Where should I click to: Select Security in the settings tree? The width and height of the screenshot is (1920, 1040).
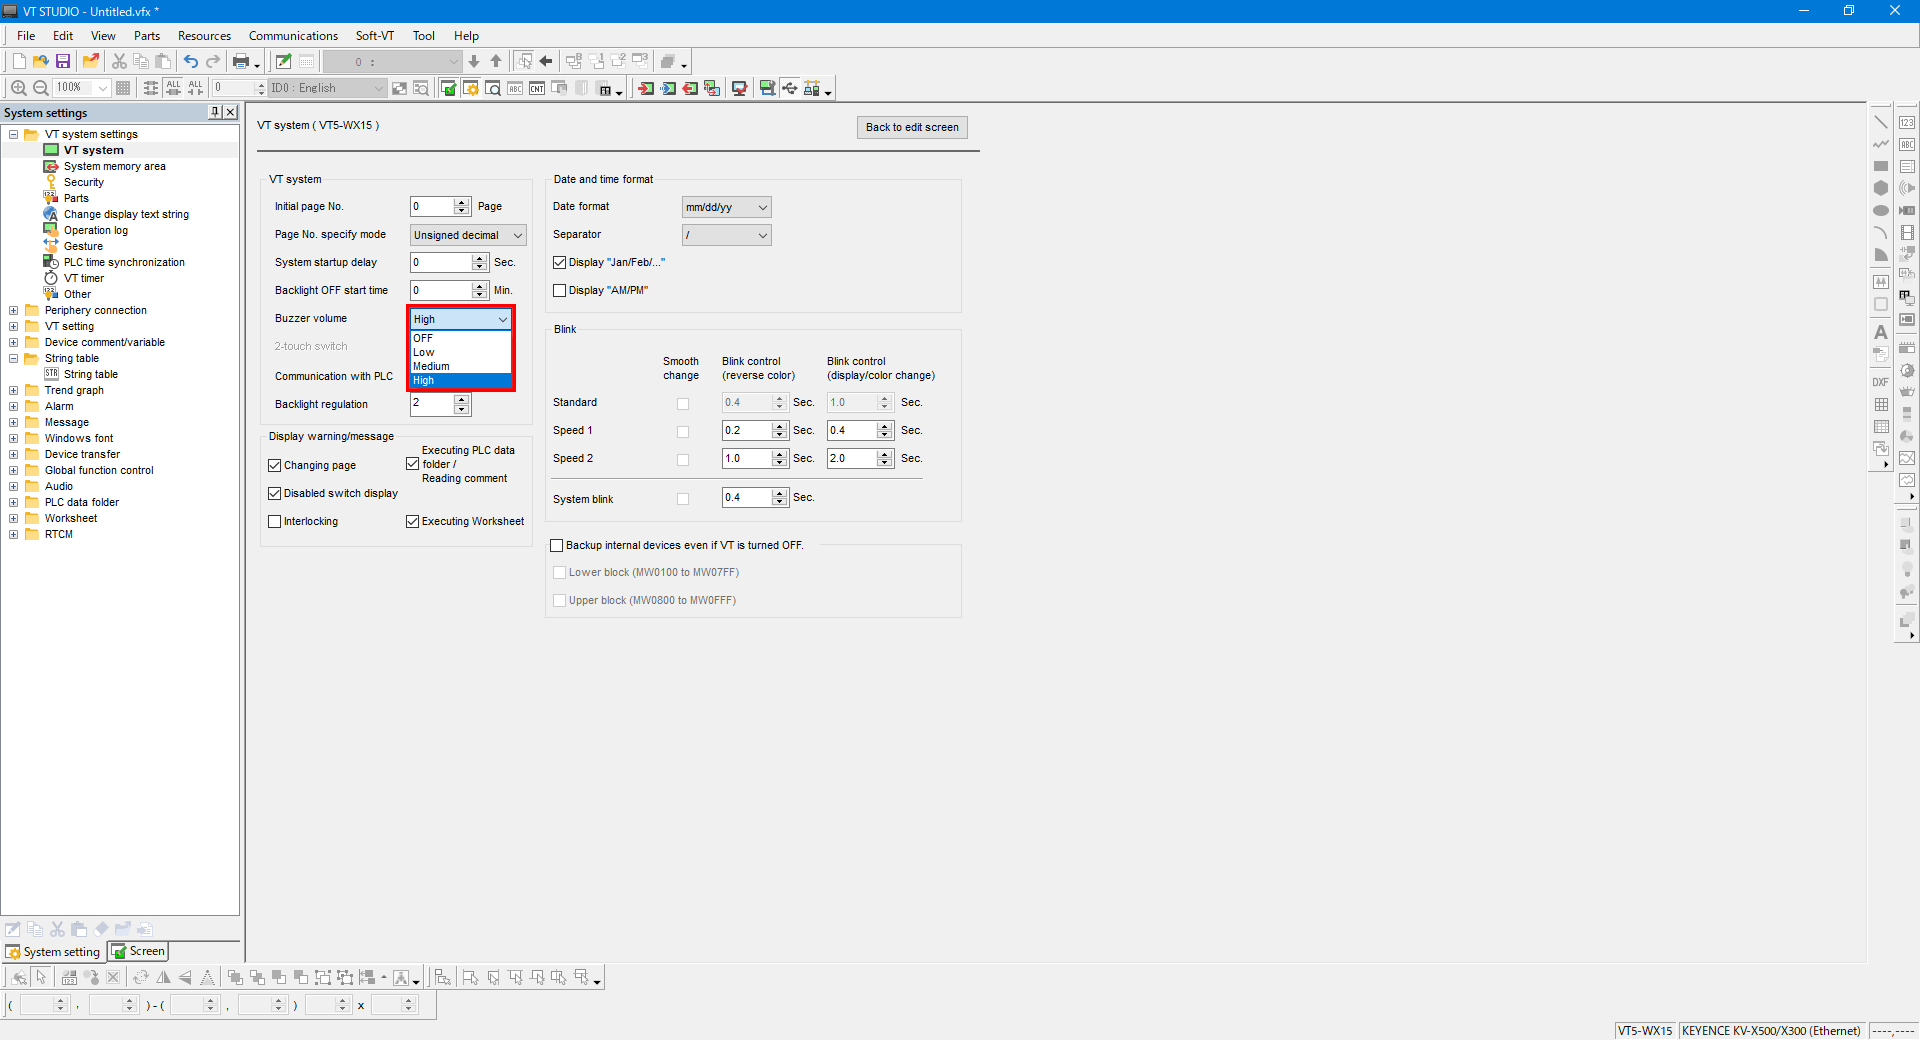tap(84, 183)
